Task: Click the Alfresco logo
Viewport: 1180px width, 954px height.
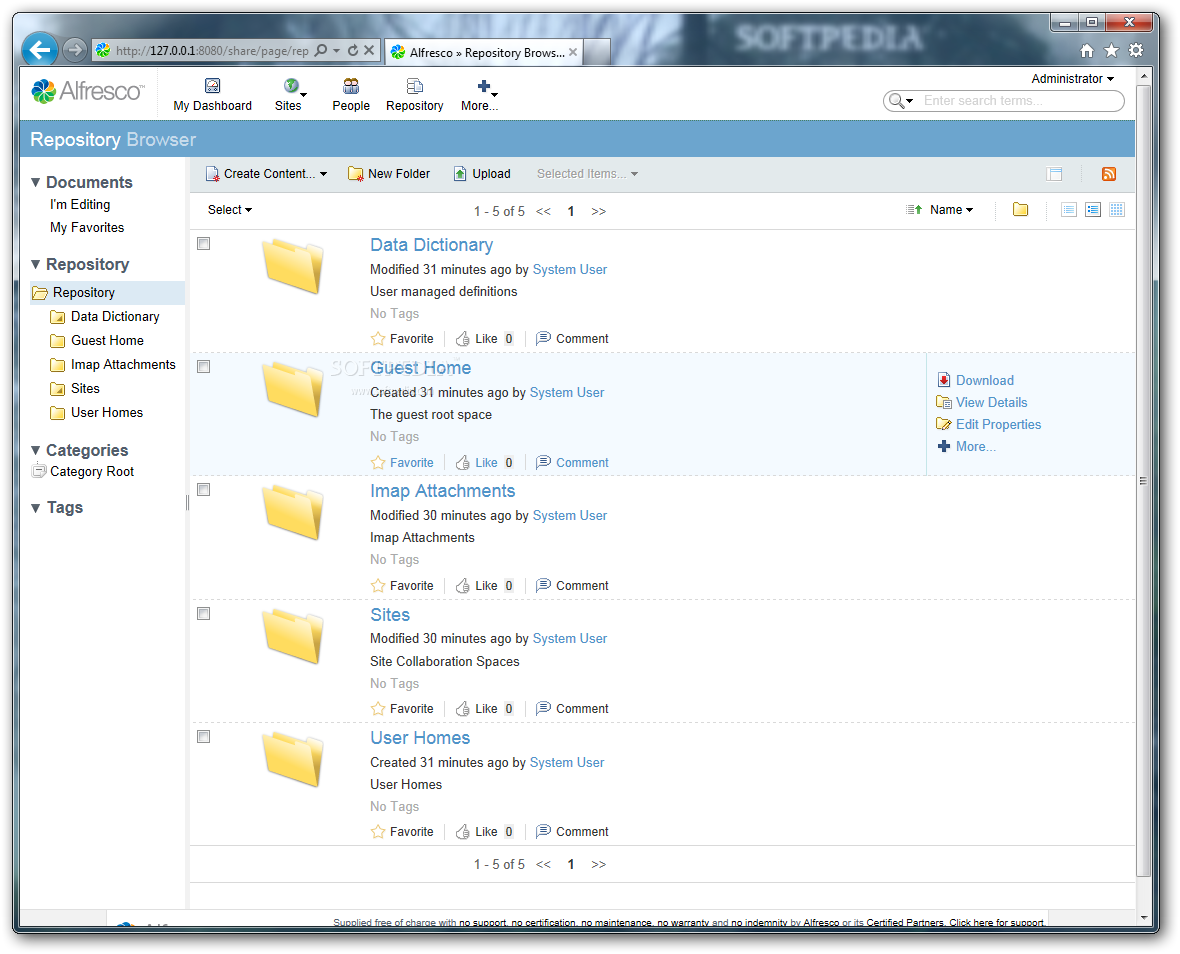Action: click(x=87, y=91)
